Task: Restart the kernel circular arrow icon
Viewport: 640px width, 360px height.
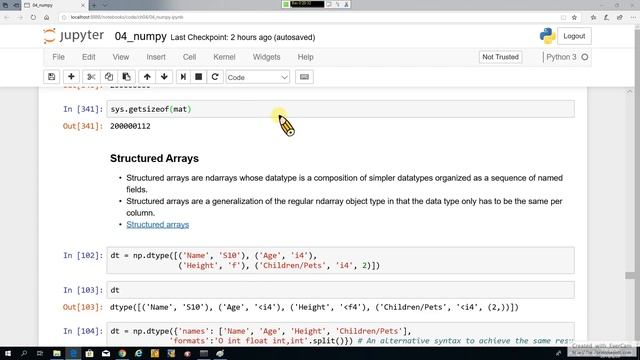Action: 215,77
